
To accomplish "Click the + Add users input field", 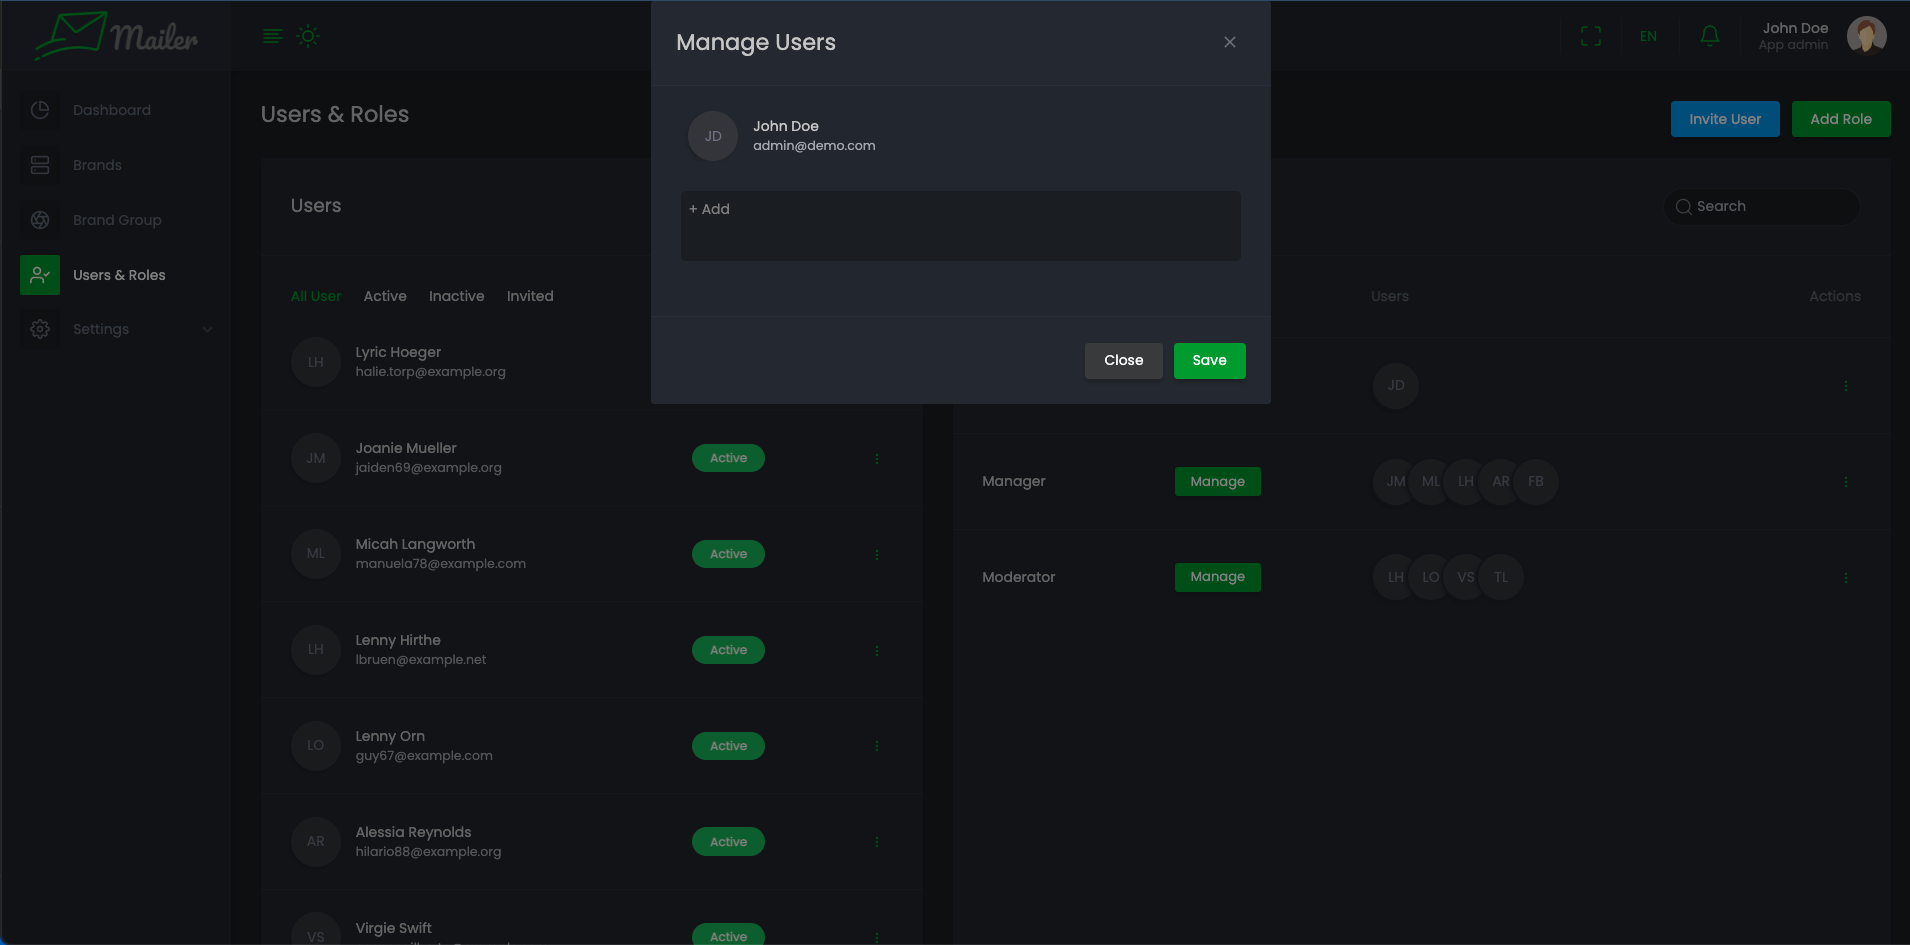I will pos(960,225).
